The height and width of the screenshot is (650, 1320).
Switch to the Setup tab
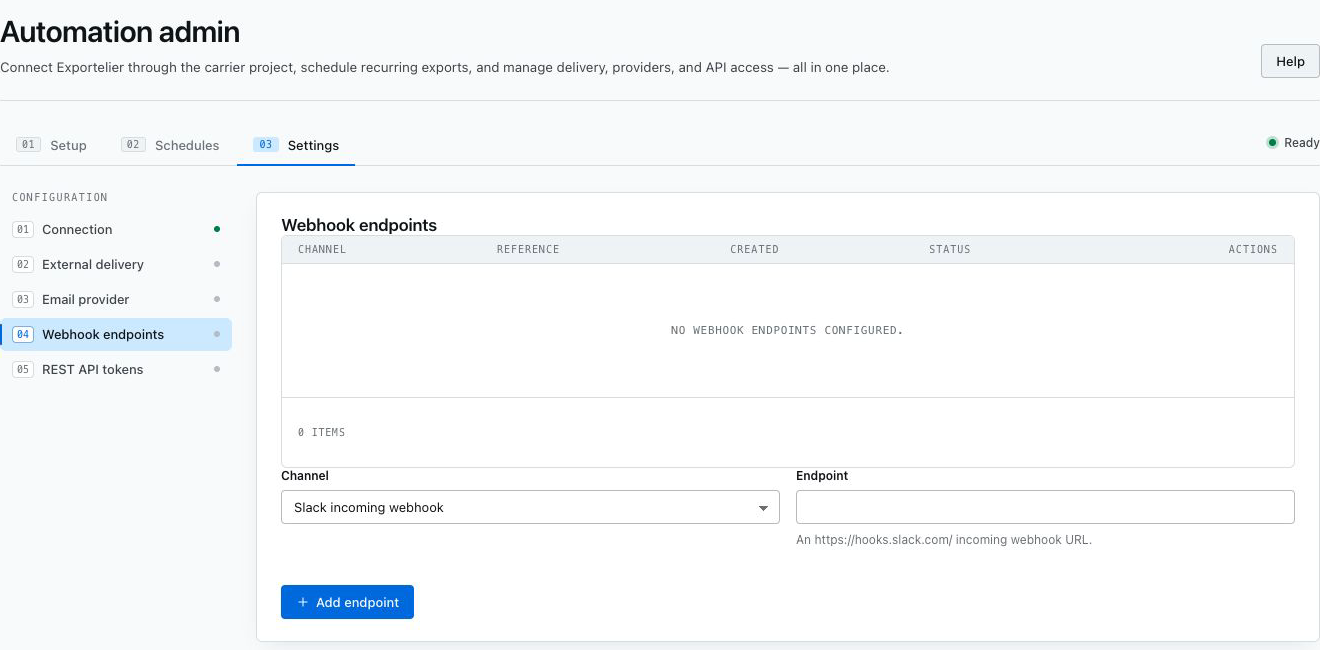(x=52, y=145)
